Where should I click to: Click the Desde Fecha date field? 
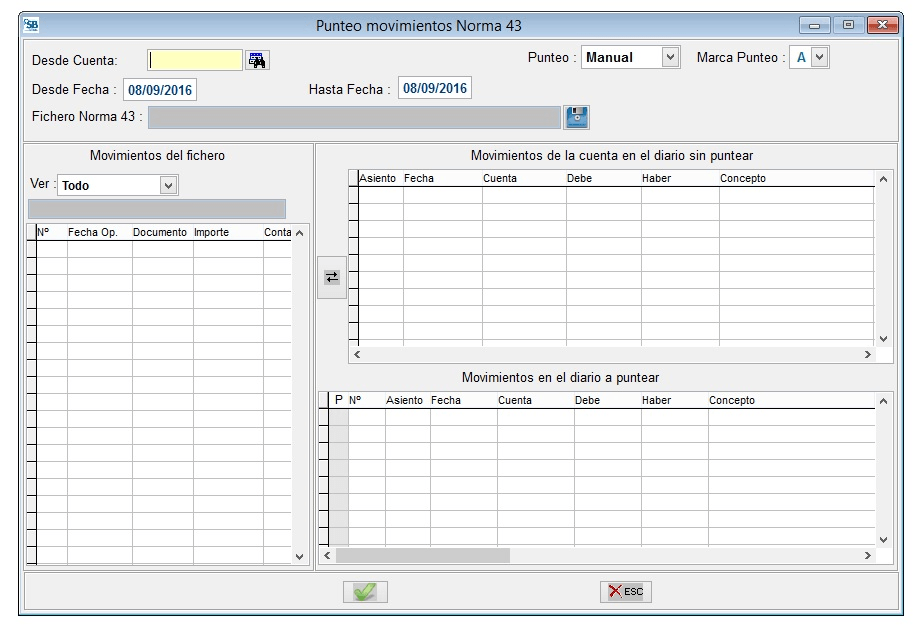(x=160, y=90)
